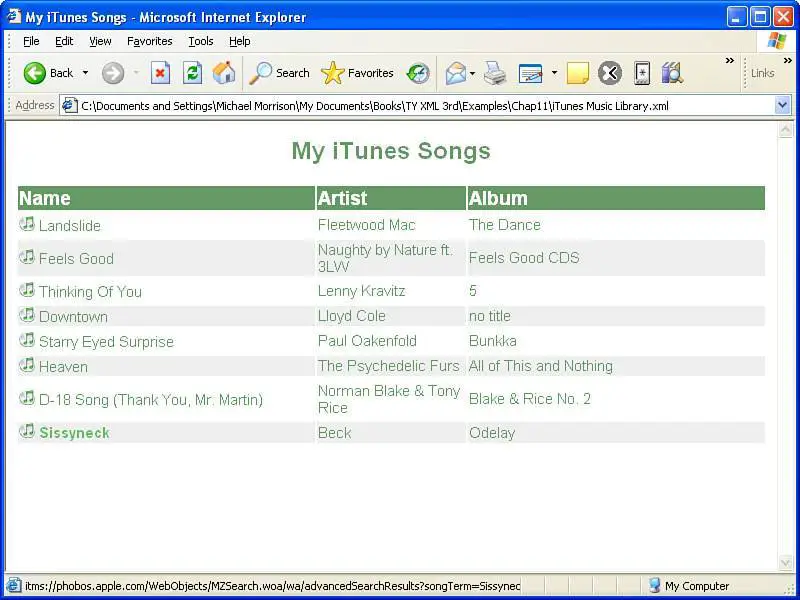This screenshot has width=800, height=600.
Task: Click the page icon in the address bar
Action: 69,106
